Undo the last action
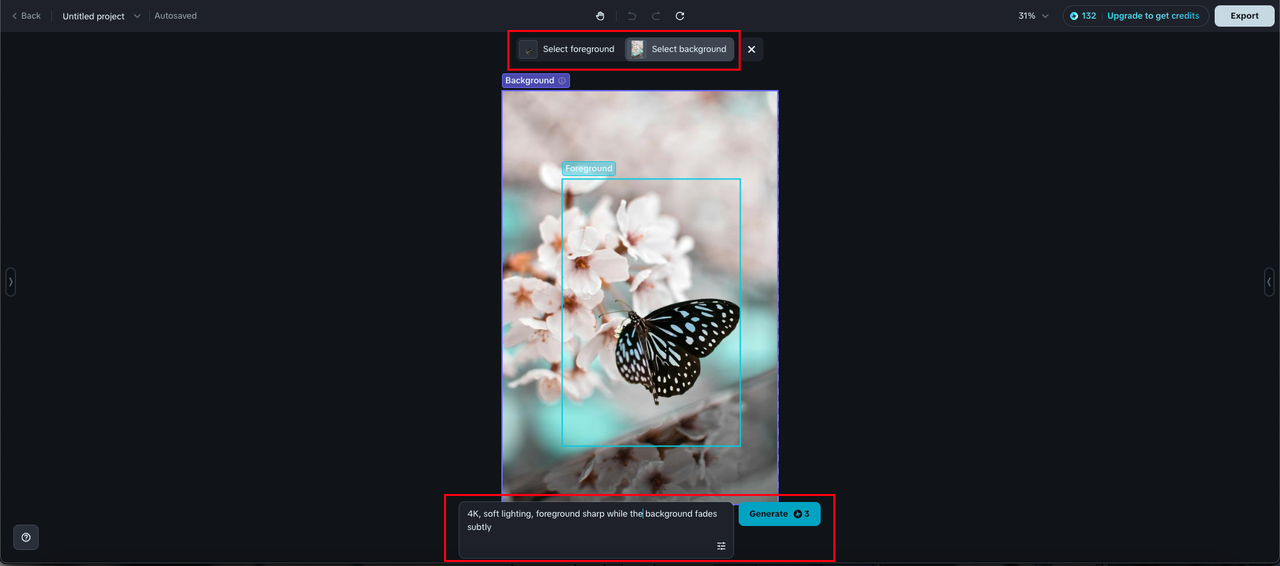 click(632, 16)
